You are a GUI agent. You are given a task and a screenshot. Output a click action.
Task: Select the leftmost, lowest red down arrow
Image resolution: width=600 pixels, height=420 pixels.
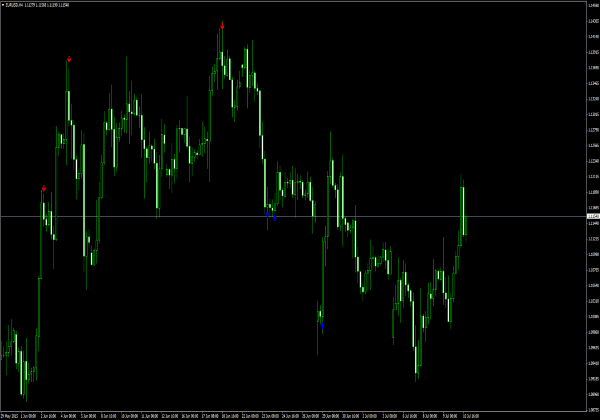pyautogui.click(x=44, y=187)
